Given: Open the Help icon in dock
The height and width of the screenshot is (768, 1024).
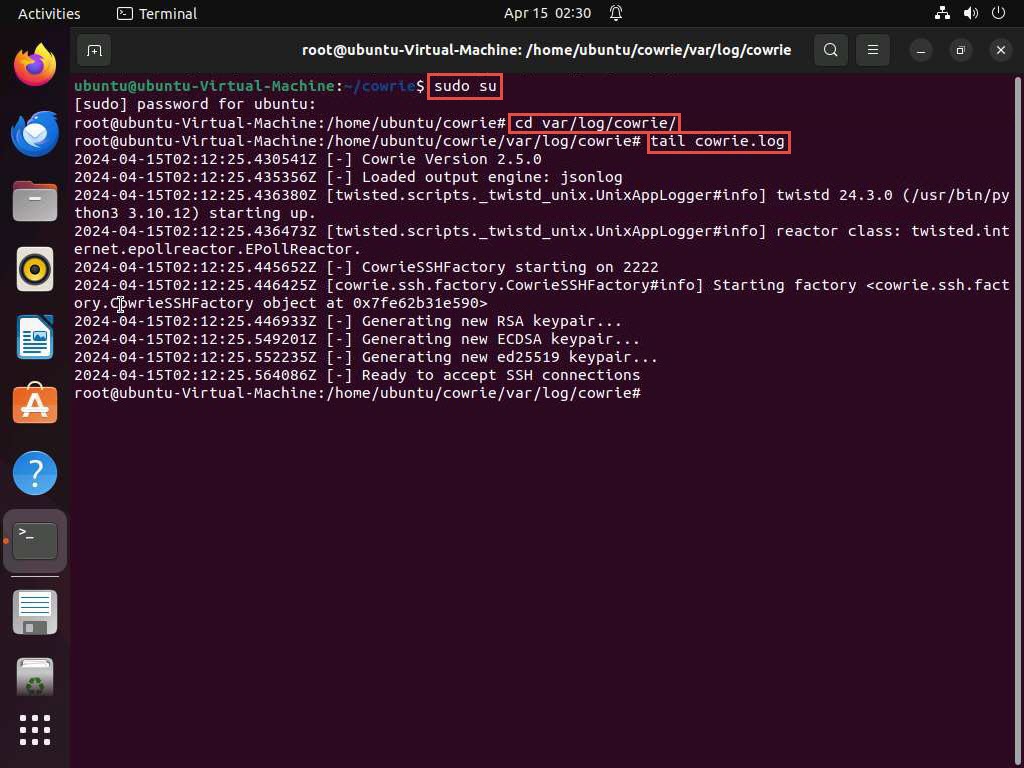Looking at the screenshot, I should [x=35, y=473].
